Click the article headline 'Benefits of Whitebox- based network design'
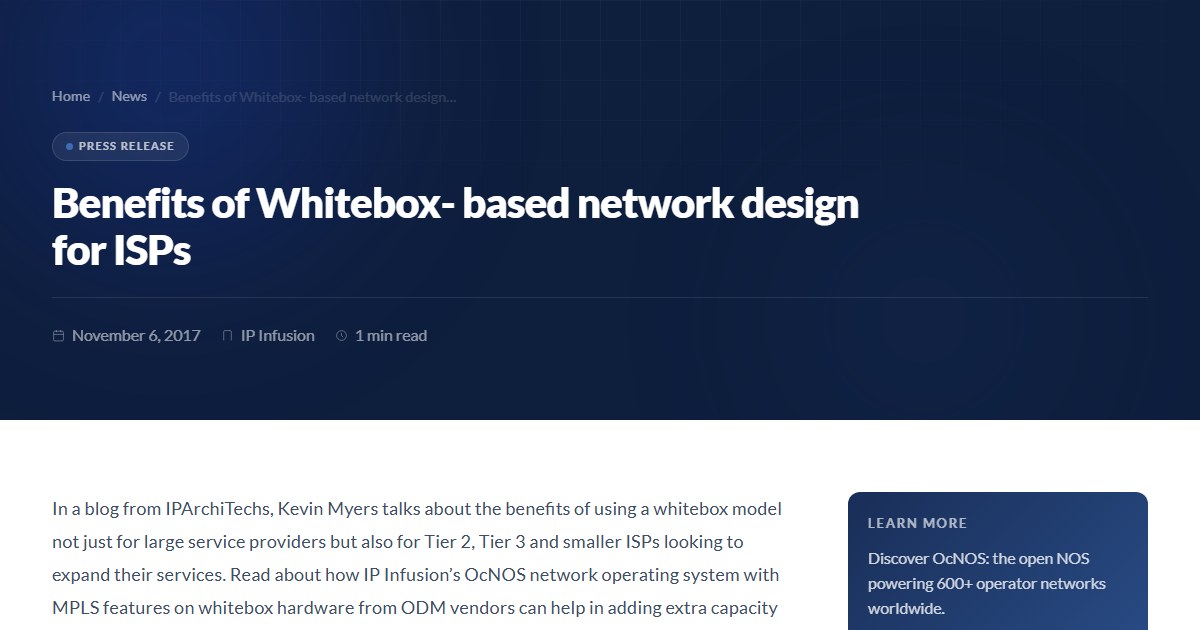The width and height of the screenshot is (1200, 630). (x=455, y=227)
